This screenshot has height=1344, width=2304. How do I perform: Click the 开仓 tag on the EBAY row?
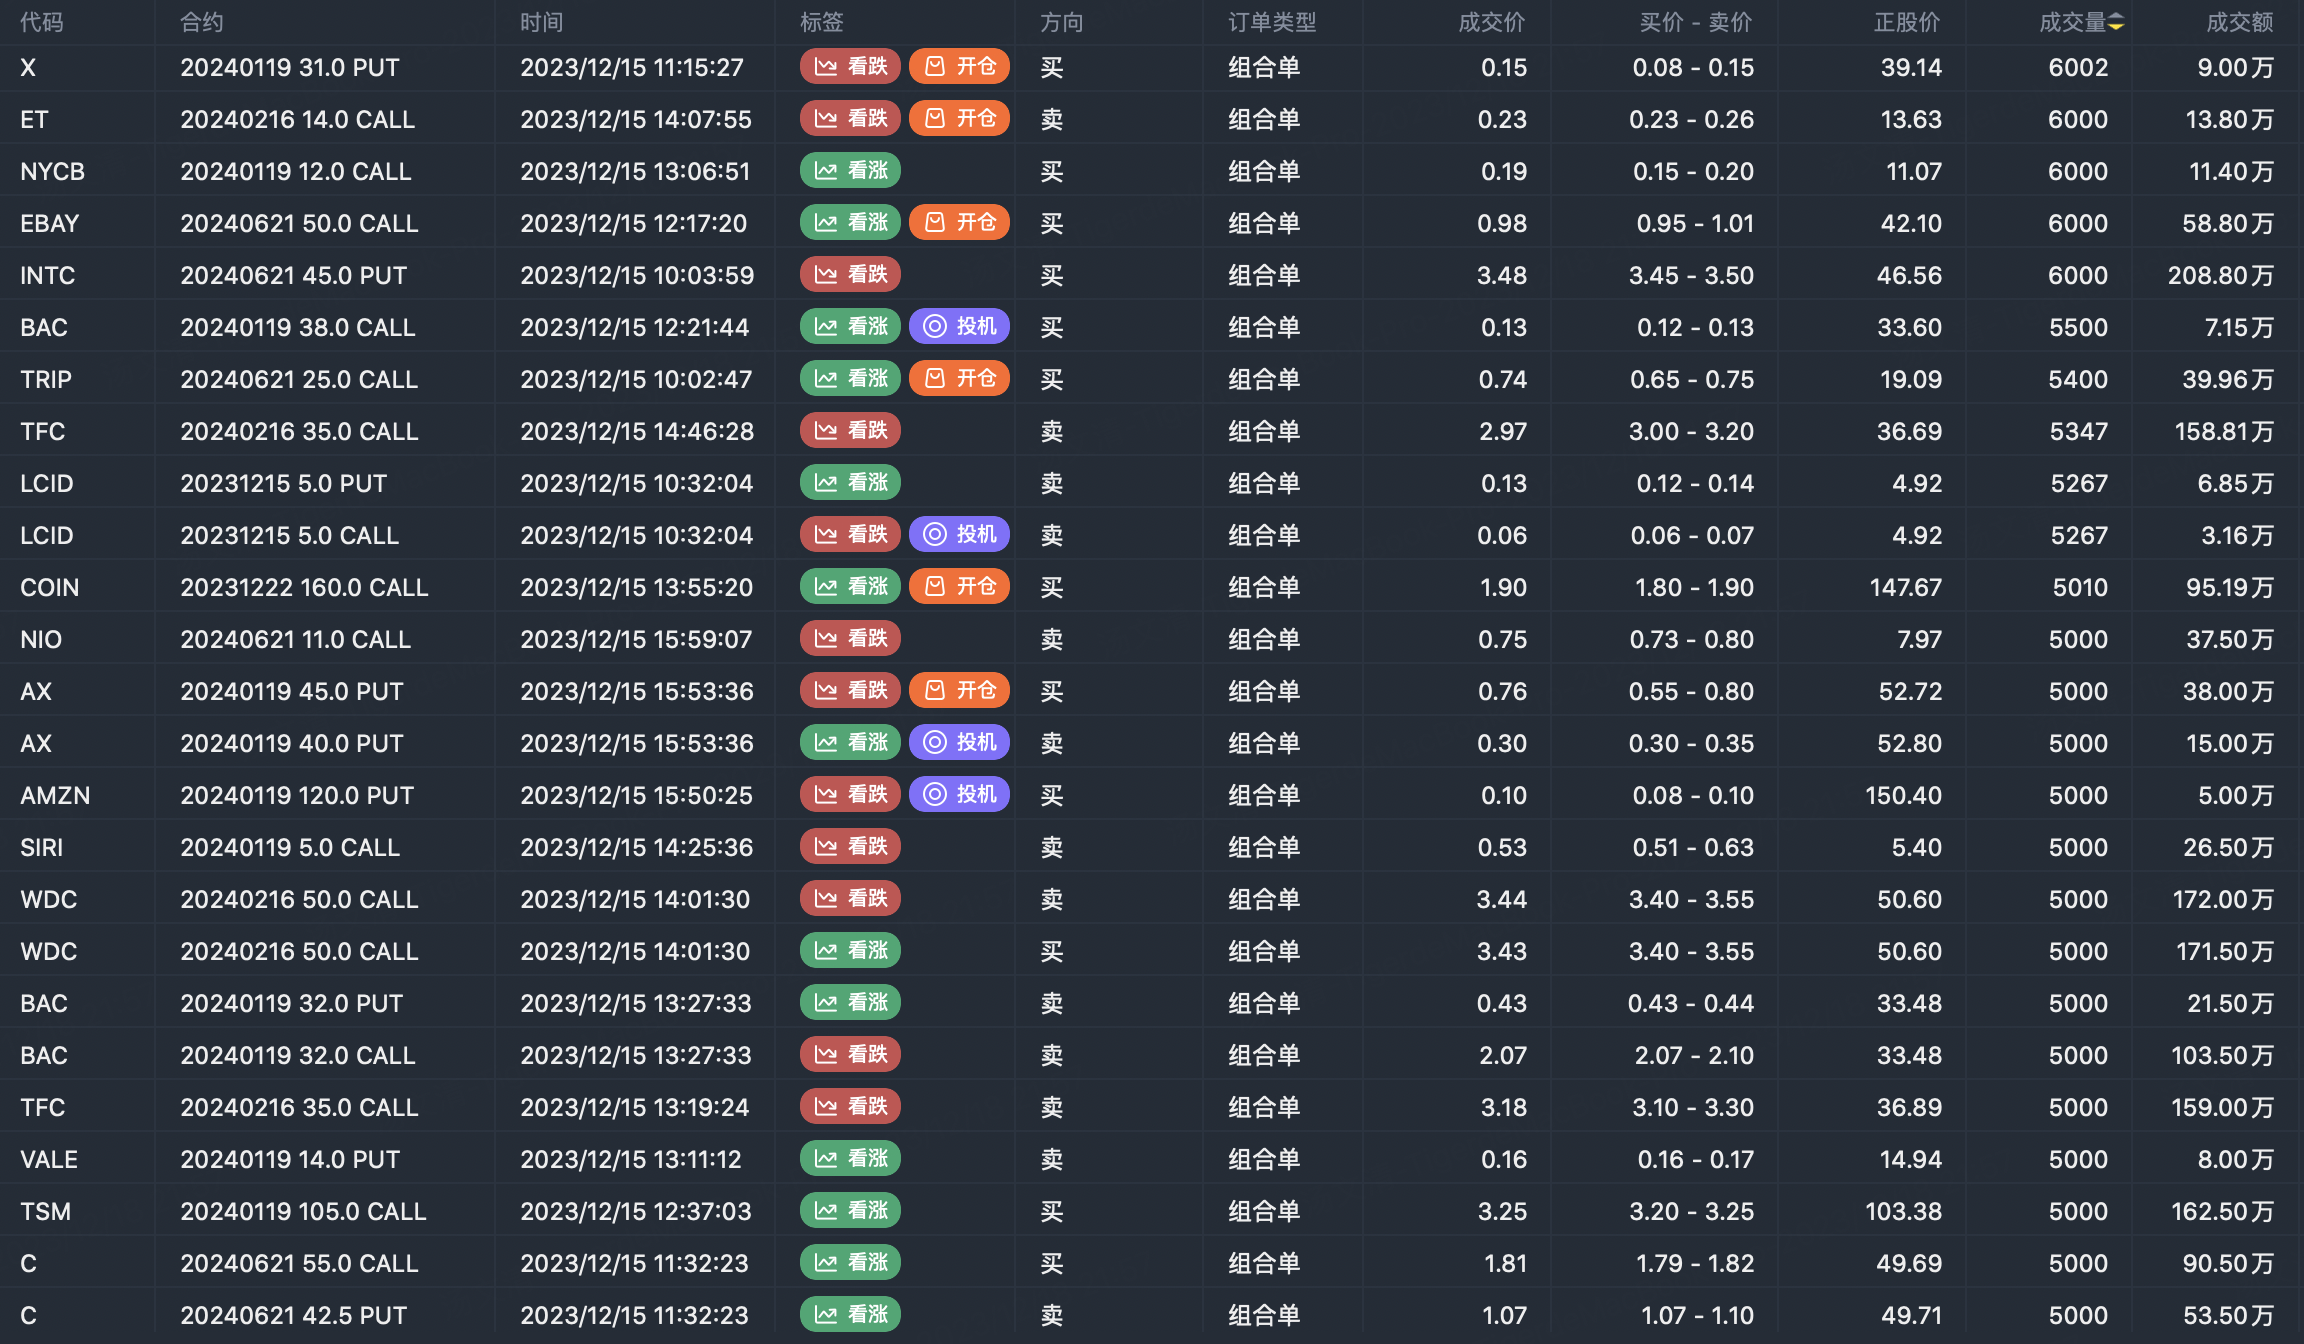click(x=959, y=223)
